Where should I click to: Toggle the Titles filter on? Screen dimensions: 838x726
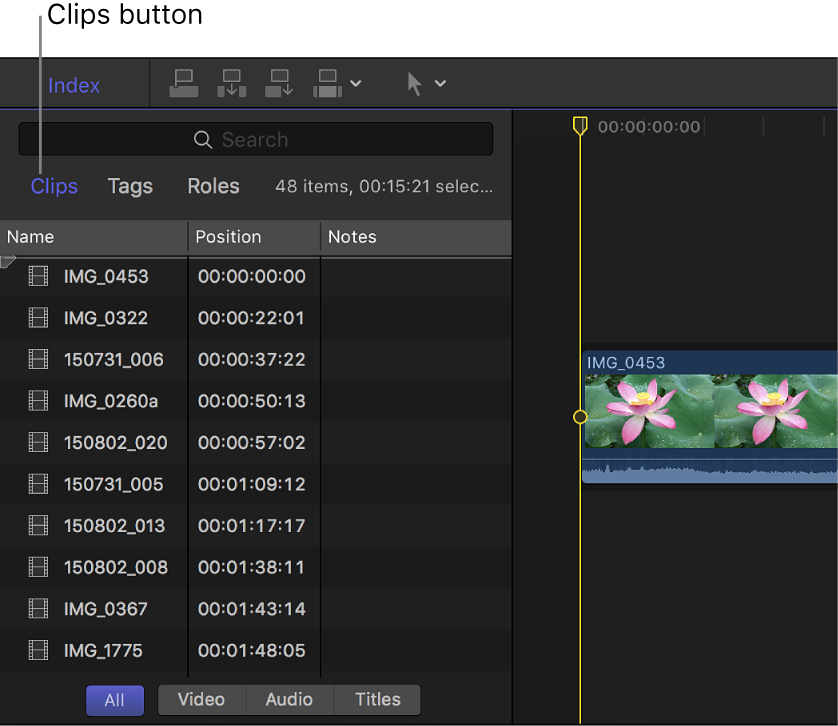coord(376,700)
